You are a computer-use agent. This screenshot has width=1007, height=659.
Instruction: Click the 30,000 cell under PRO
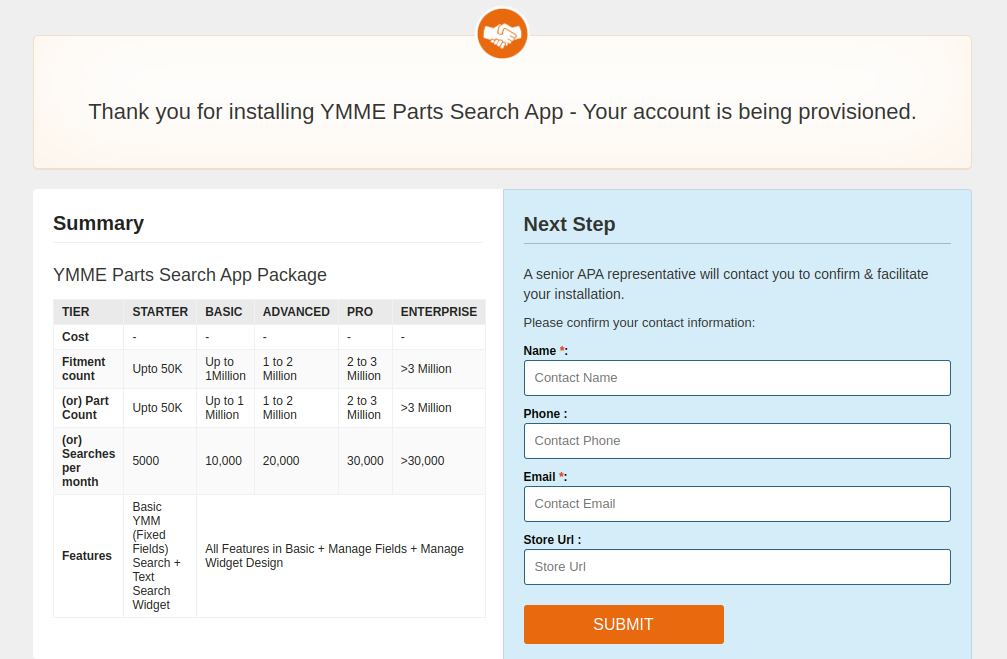(x=365, y=461)
